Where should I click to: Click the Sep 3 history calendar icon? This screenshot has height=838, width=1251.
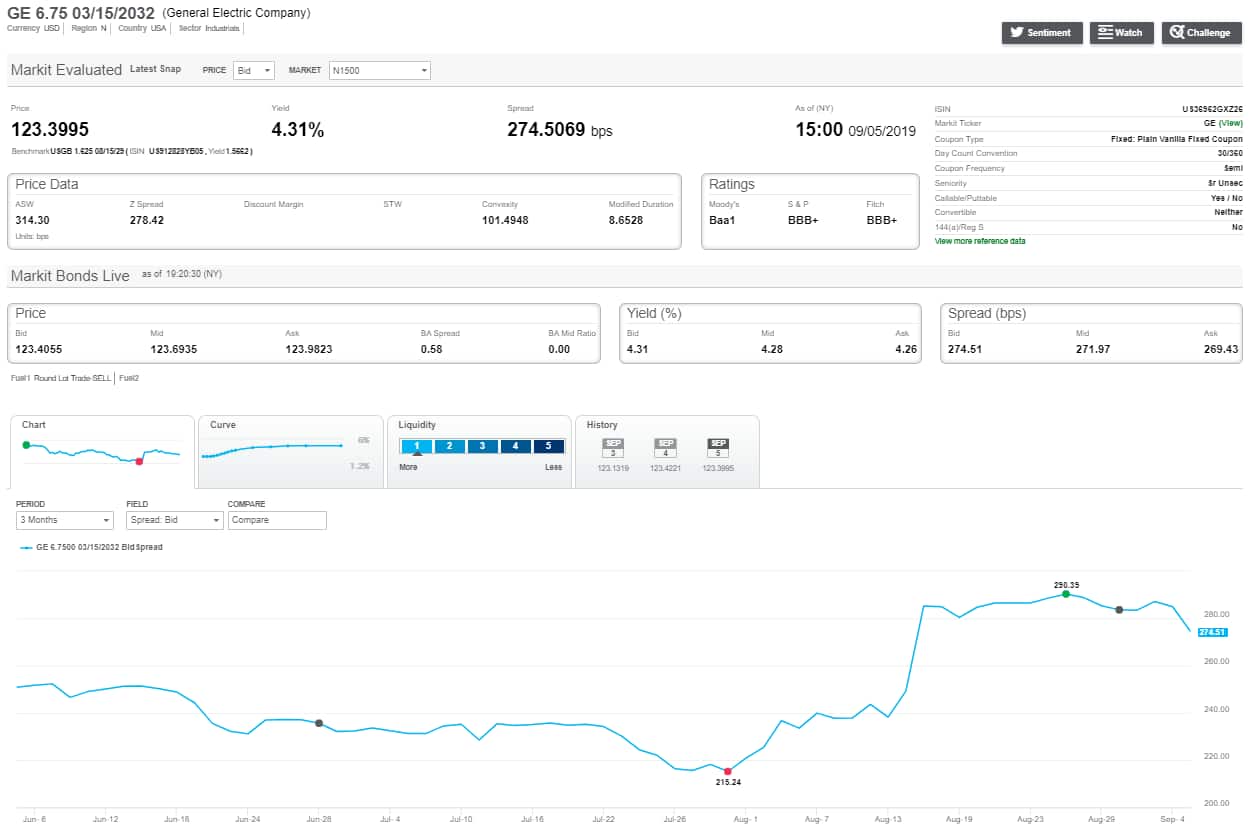[613, 448]
